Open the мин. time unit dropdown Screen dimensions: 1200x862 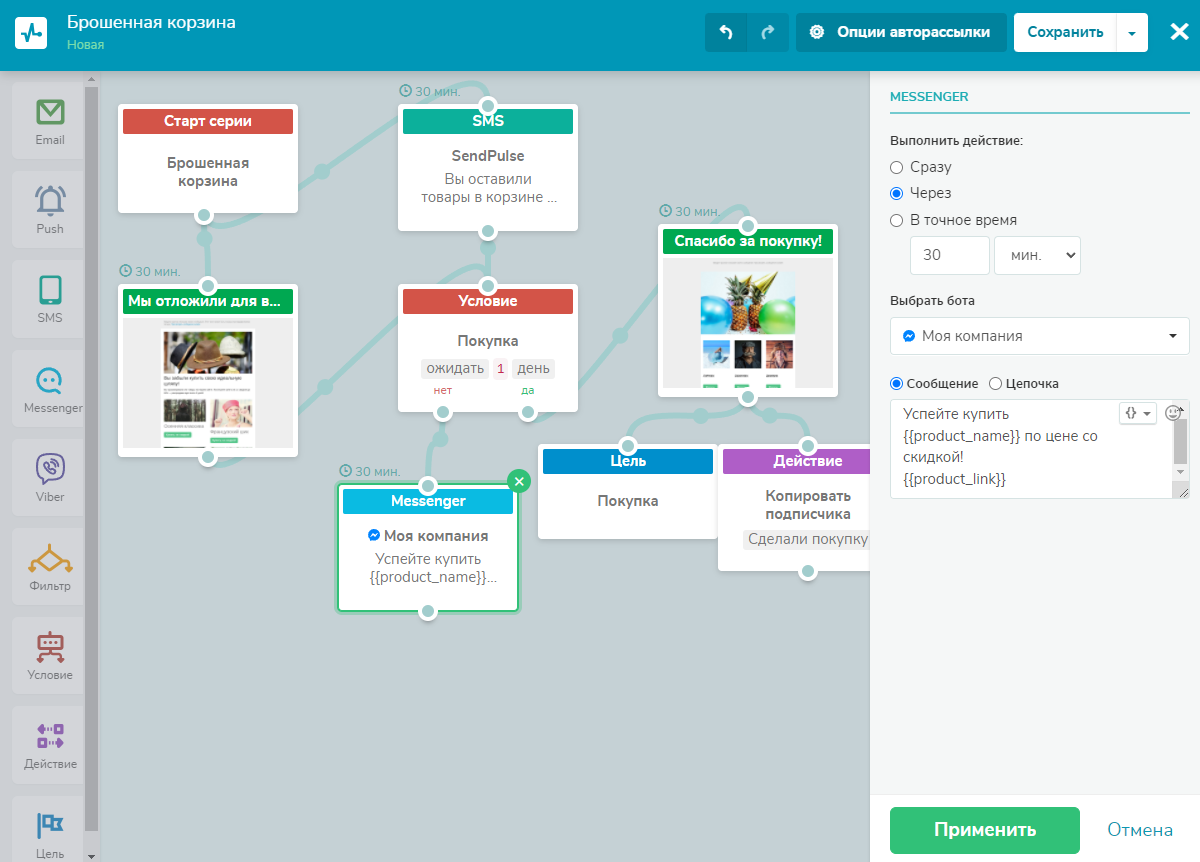(x=1037, y=255)
